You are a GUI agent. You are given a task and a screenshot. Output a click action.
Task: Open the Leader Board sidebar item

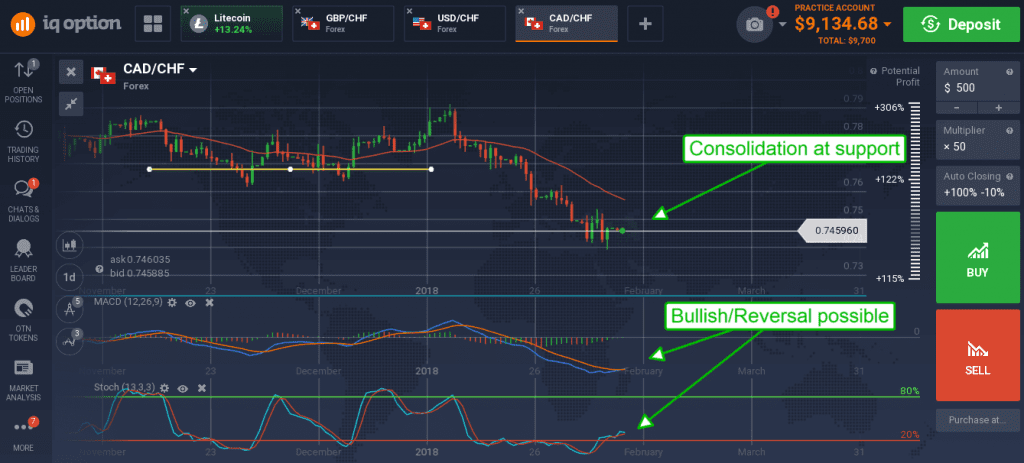[x=24, y=261]
